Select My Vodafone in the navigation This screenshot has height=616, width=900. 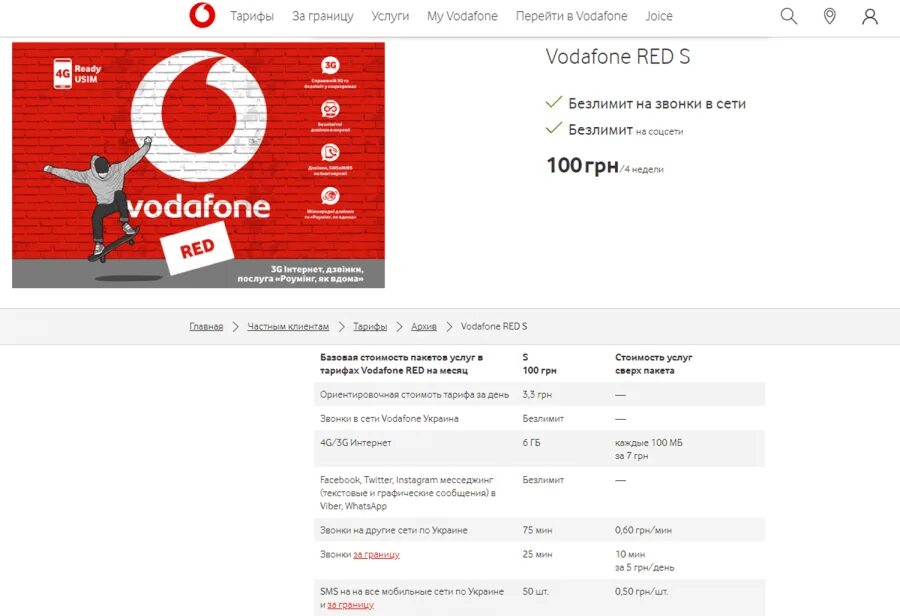pyautogui.click(x=462, y=16)
